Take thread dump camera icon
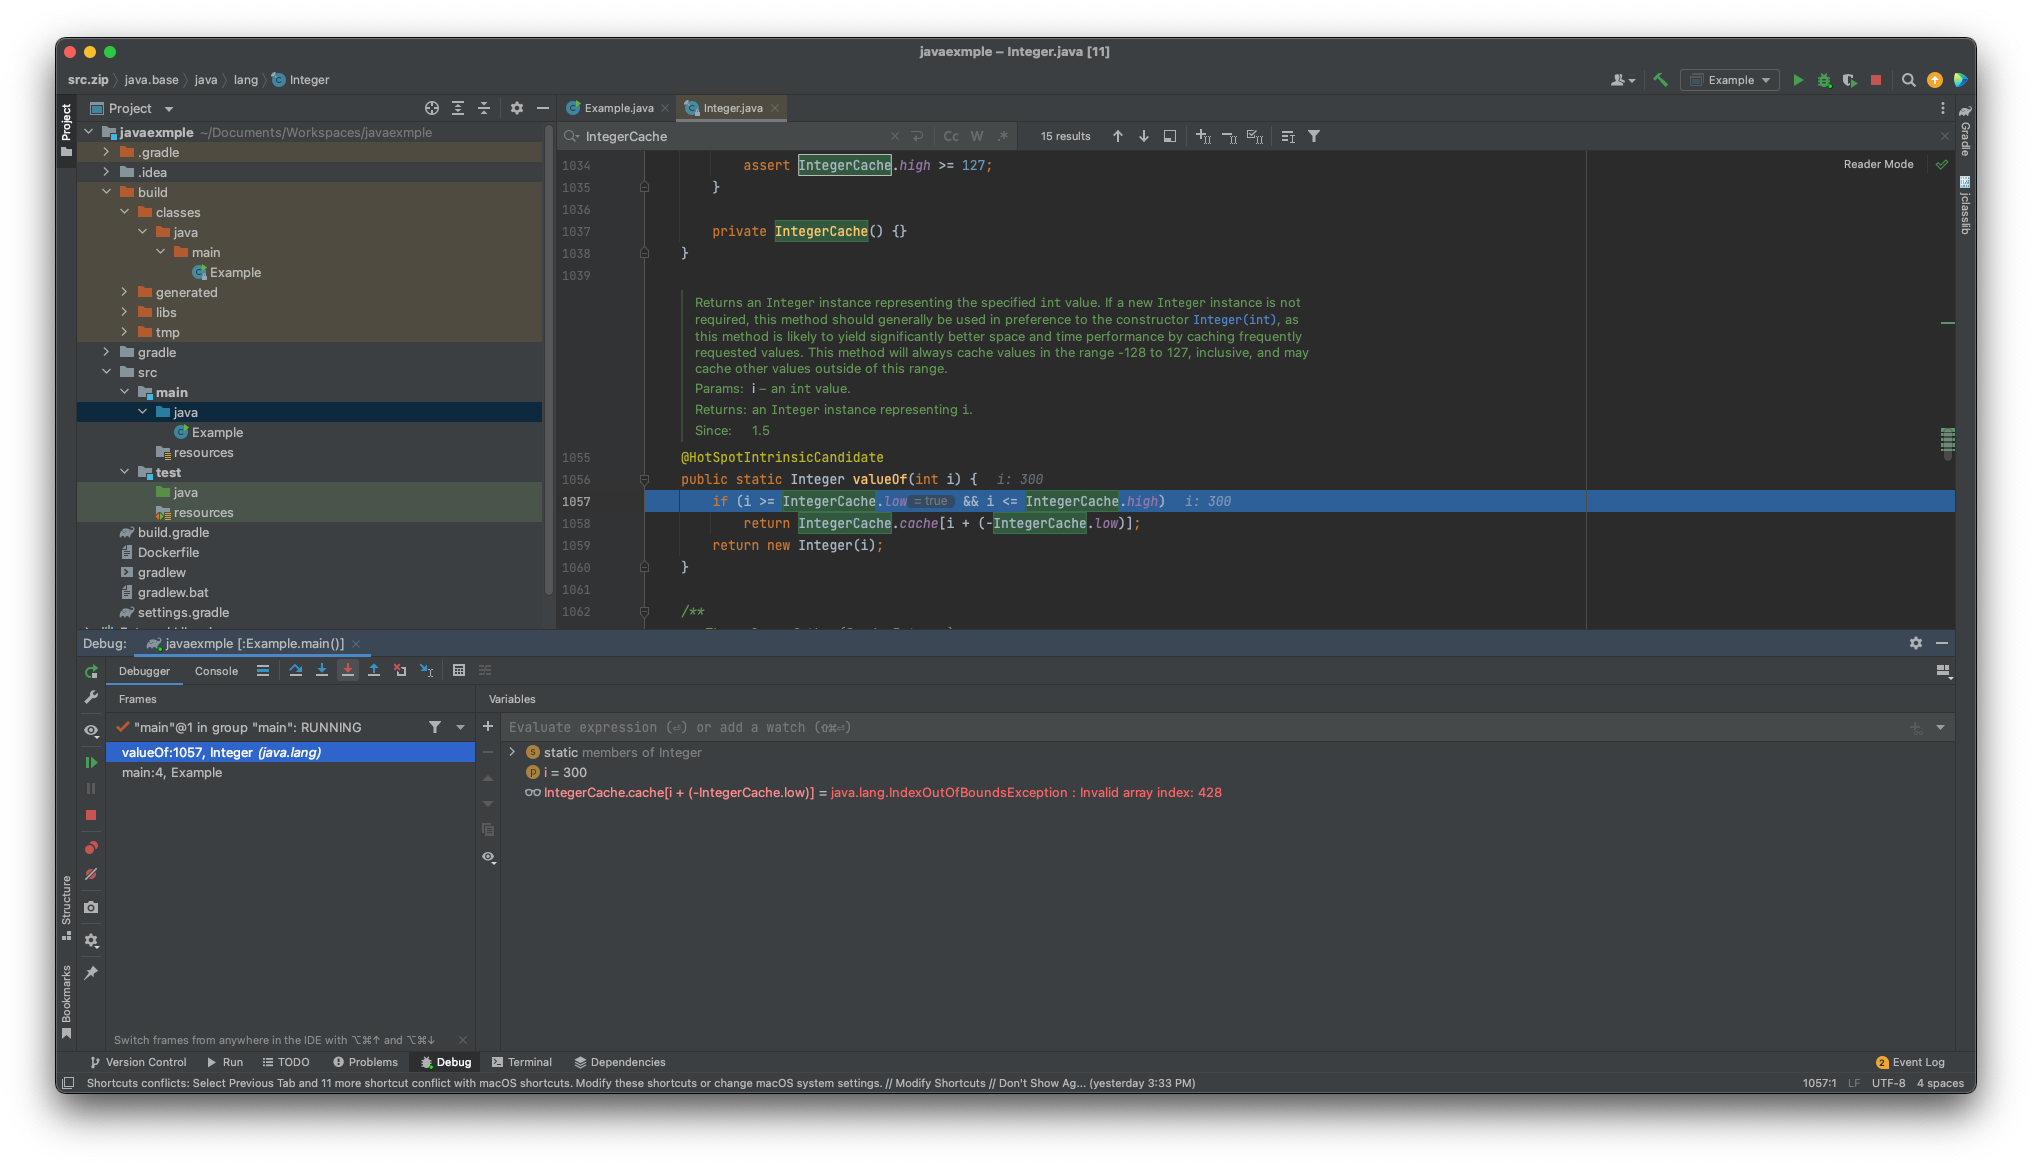The height and width of the screenshot is (1167, 2032). coord(91,907)
